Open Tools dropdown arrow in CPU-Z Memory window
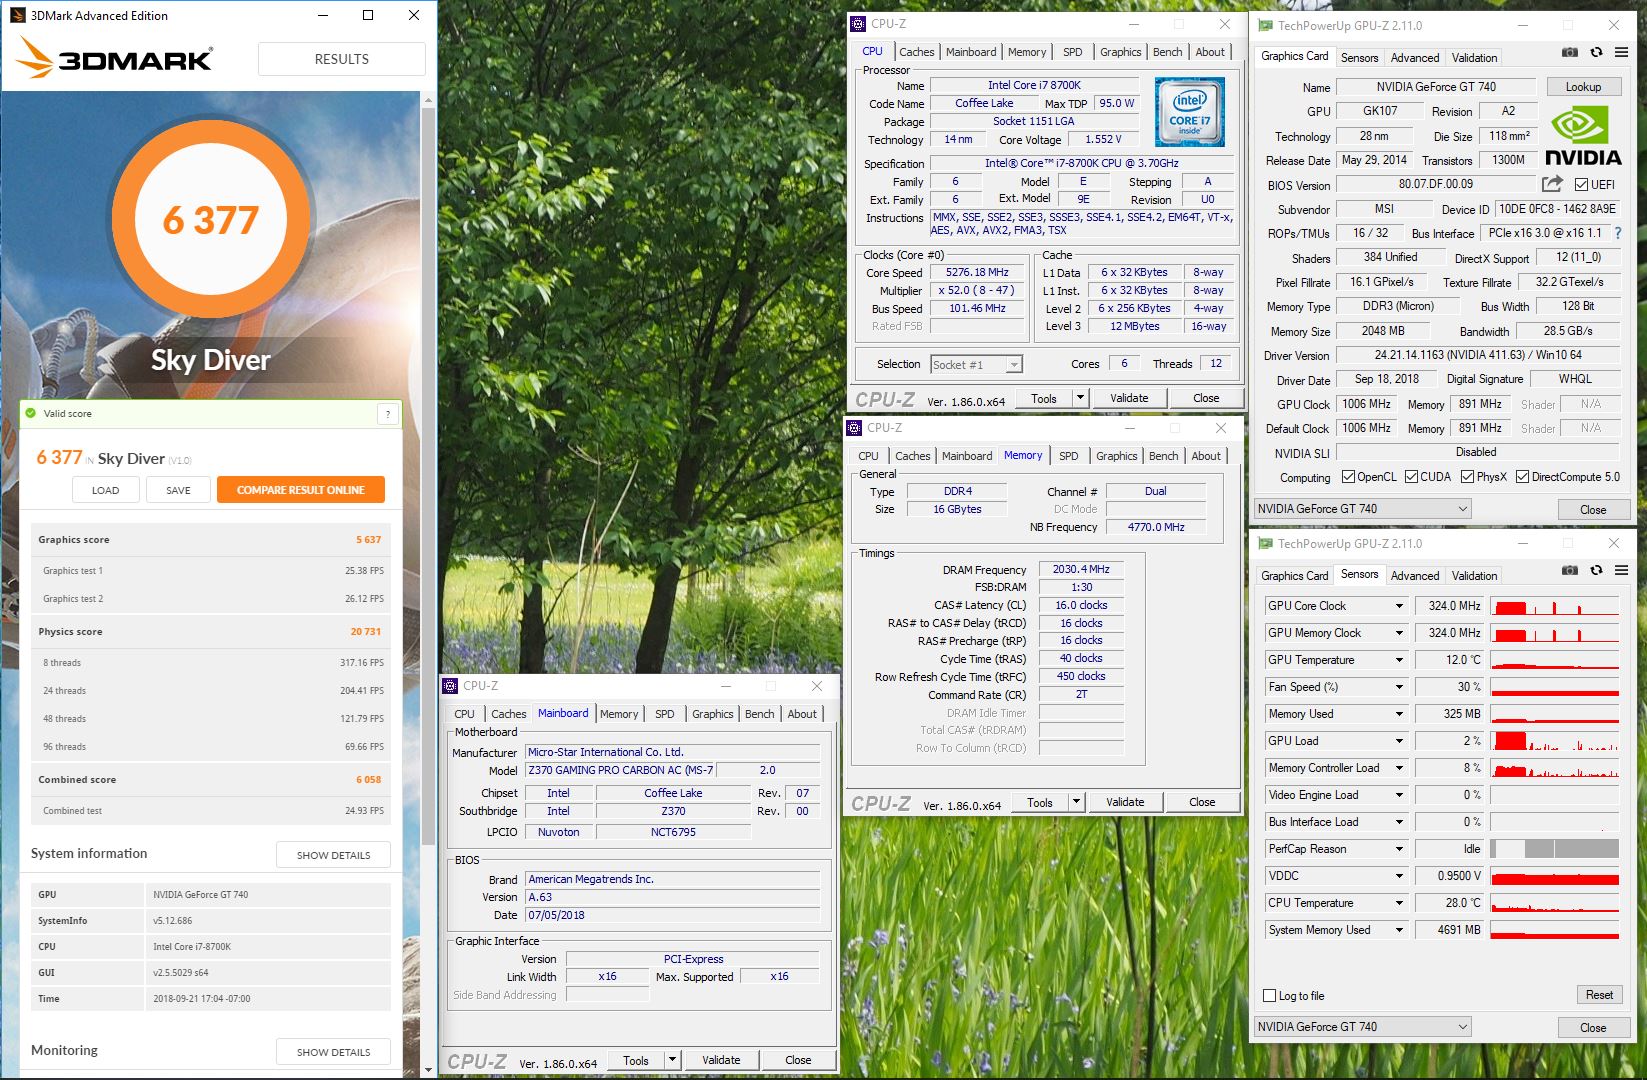1647x1080 pixels. [1076, 802]
